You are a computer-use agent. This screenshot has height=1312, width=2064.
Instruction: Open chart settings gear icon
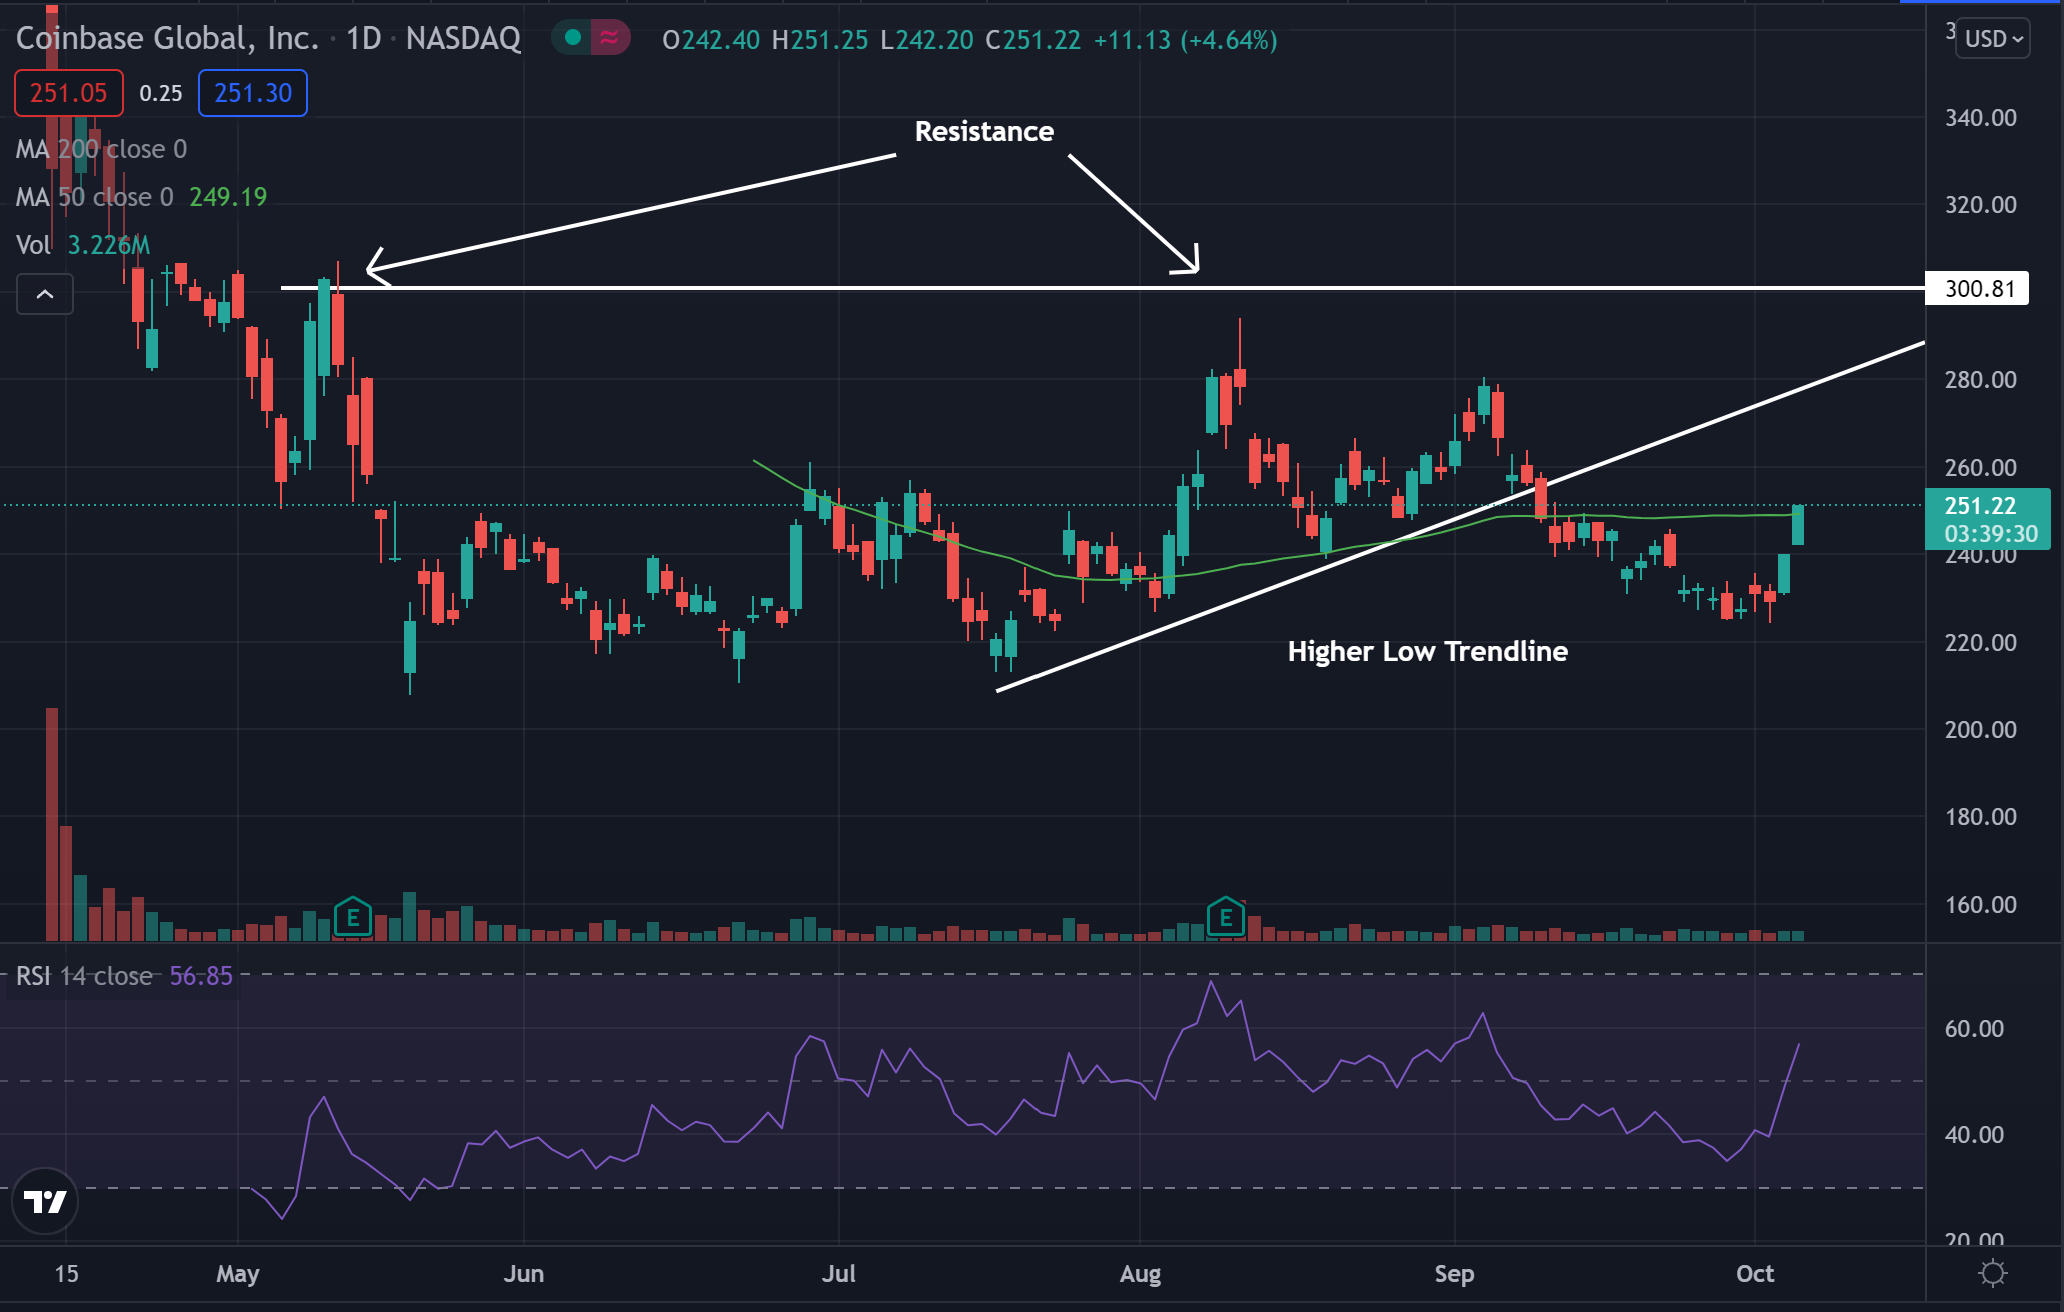1993,1273
